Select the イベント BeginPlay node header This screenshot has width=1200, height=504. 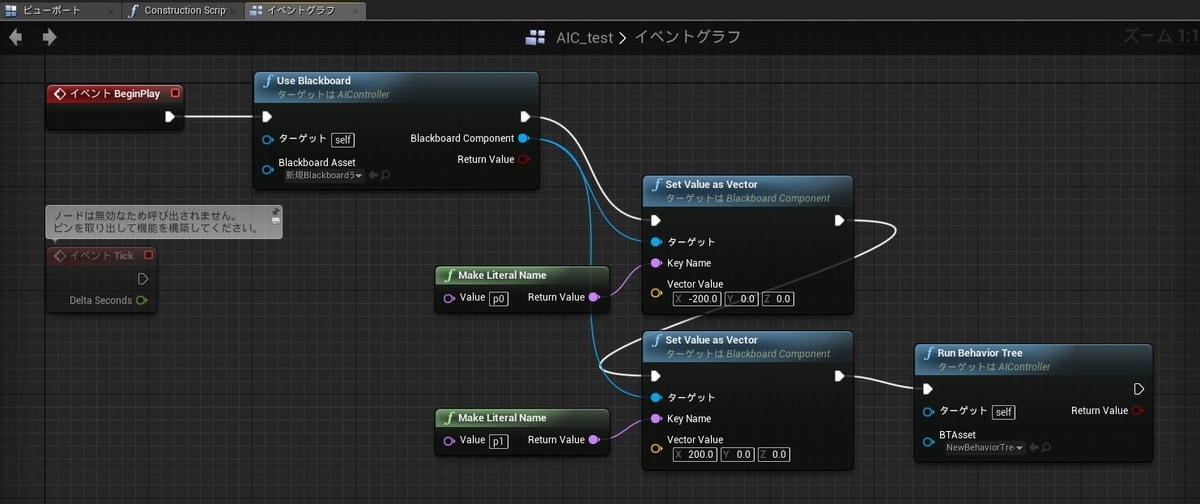[x=116, y=93]
